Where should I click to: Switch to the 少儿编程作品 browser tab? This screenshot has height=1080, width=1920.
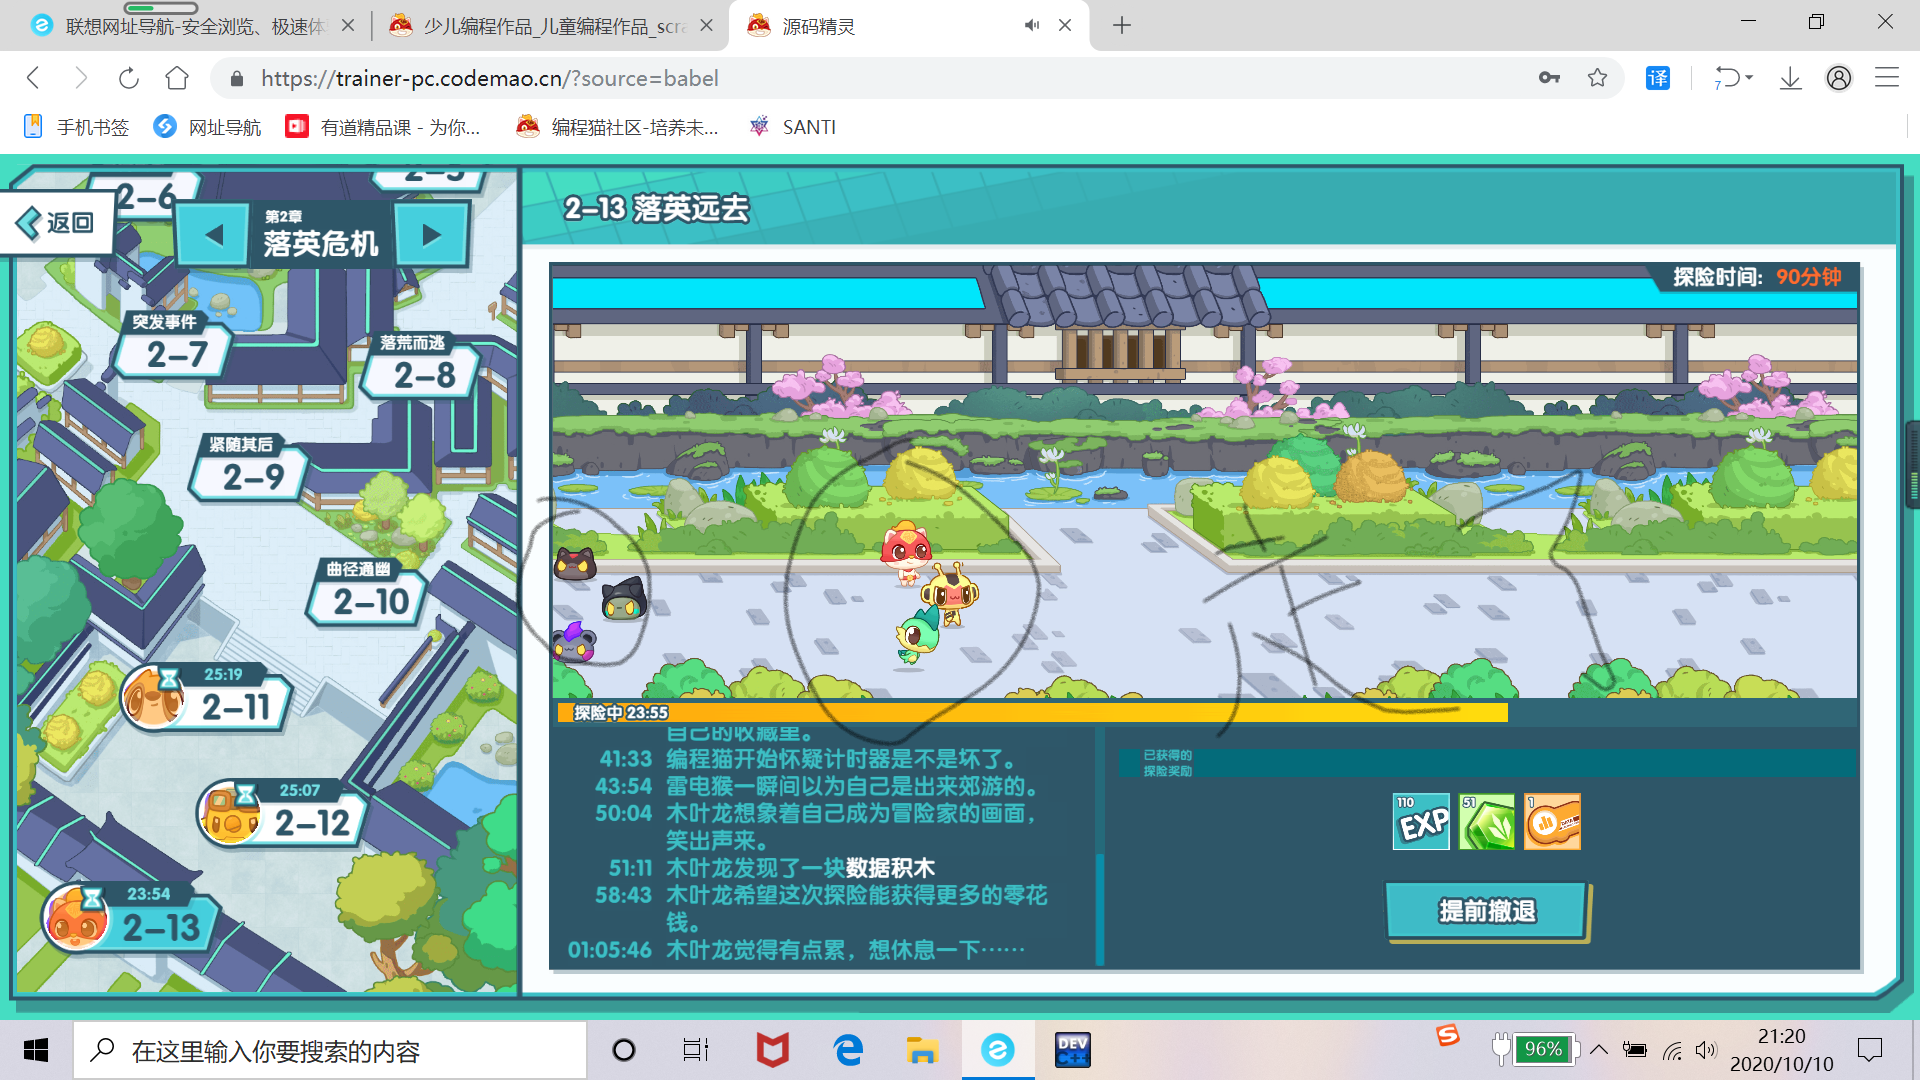[552, 26]
